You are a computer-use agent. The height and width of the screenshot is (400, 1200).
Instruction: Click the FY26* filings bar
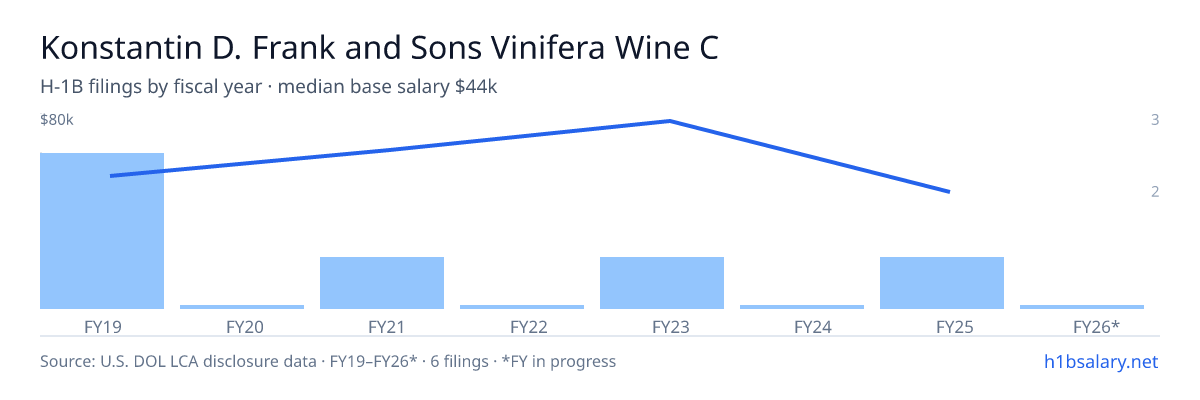(x=1082, y=307)
